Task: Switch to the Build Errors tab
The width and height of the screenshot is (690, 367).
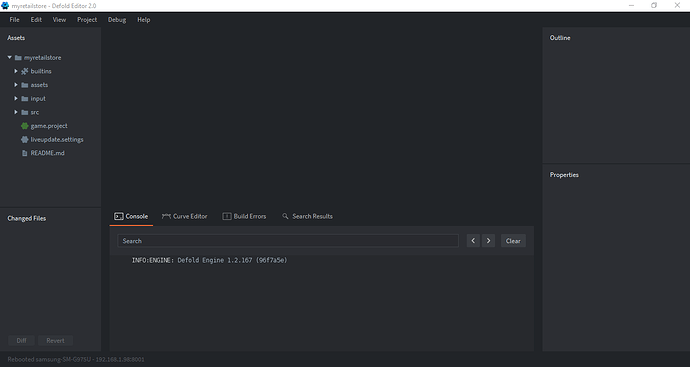Action: coord(244,217)
